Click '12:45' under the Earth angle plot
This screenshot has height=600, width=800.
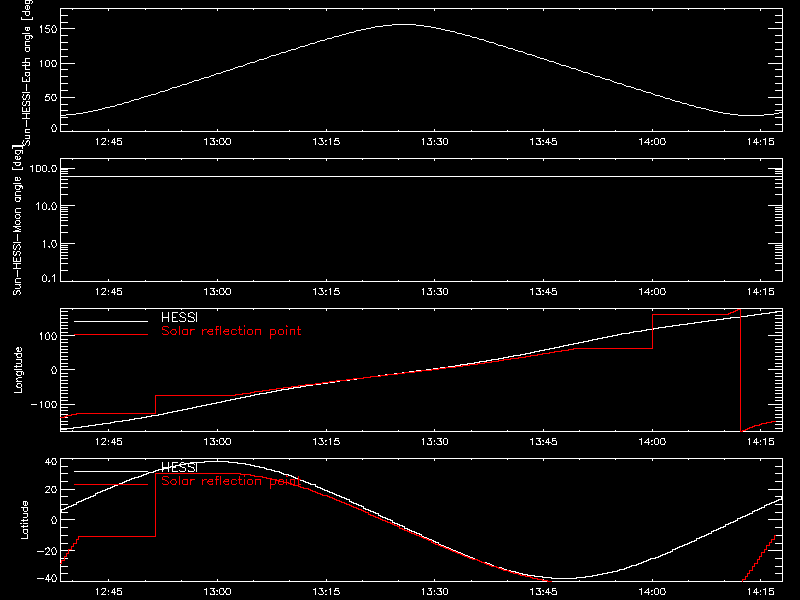coord(109,142)
